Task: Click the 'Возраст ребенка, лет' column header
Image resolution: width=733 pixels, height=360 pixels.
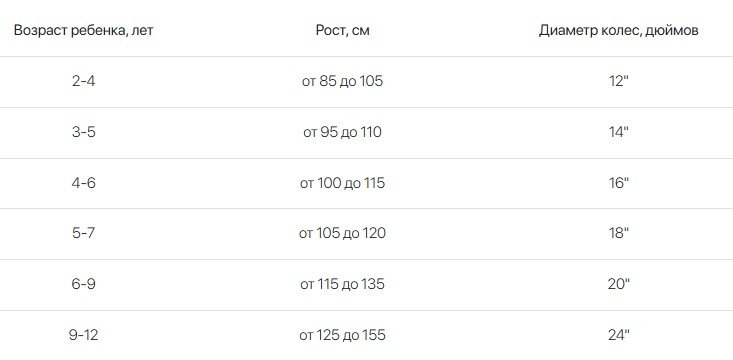Action: (84, 31)
